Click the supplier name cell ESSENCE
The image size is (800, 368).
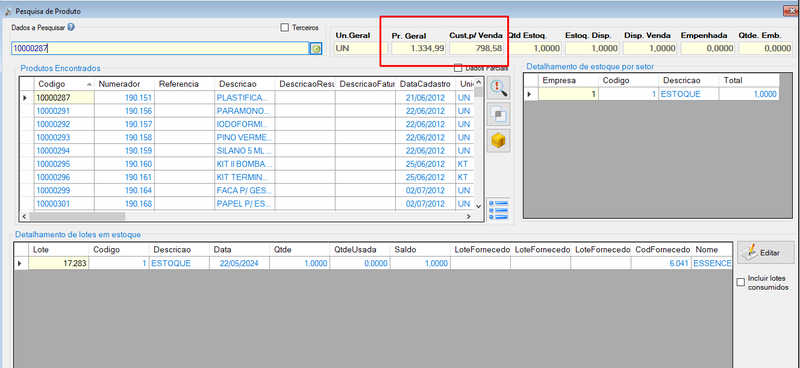712,263
